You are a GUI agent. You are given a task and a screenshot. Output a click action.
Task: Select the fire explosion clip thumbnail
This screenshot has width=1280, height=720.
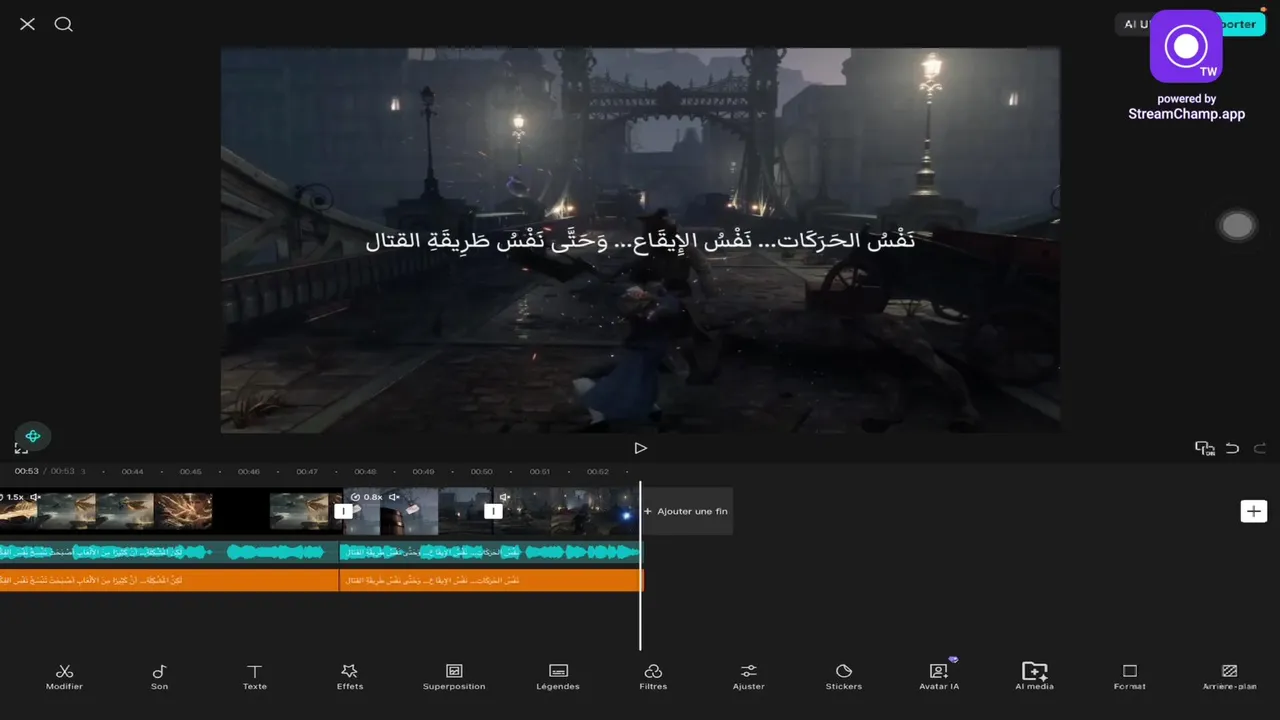183,511
